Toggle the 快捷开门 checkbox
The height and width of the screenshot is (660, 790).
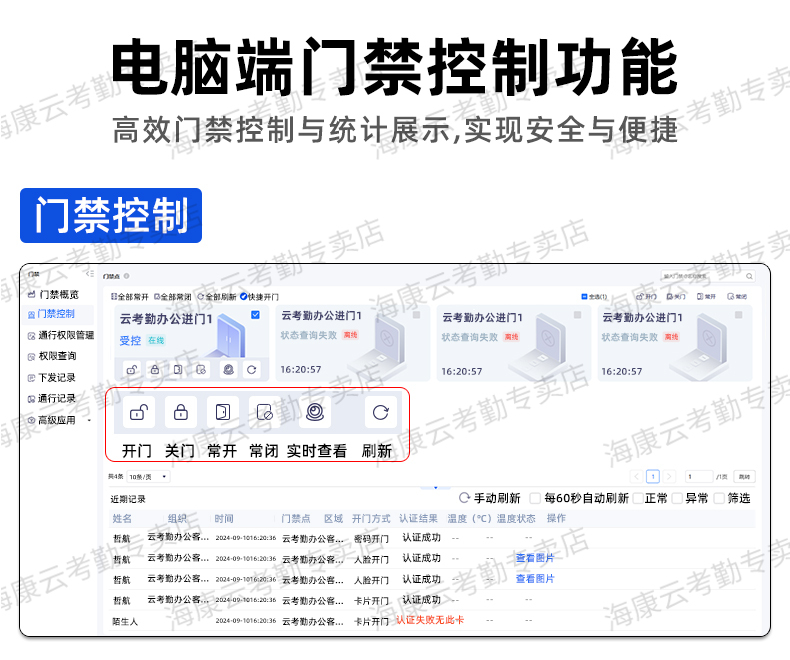coord(244,296)
